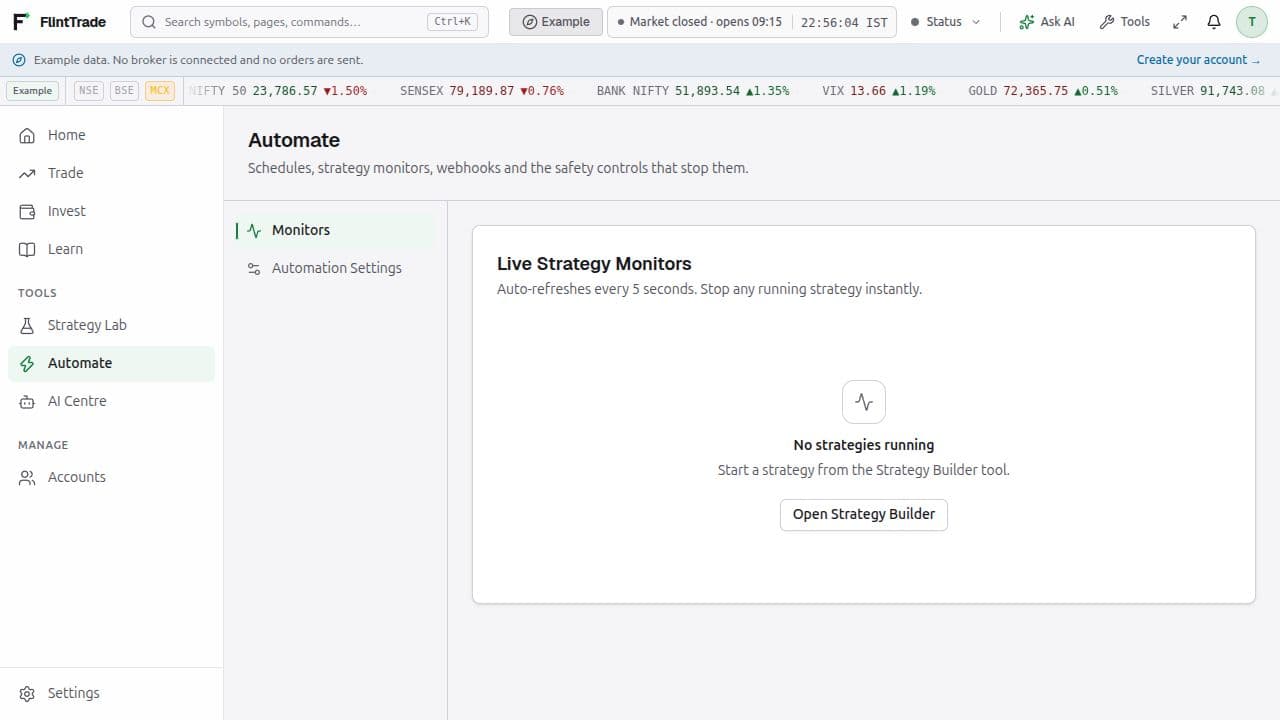Open the Monitors tab
Viewport: 1280px width, 720px height.
pyautogui.click(x=335, y=230)
